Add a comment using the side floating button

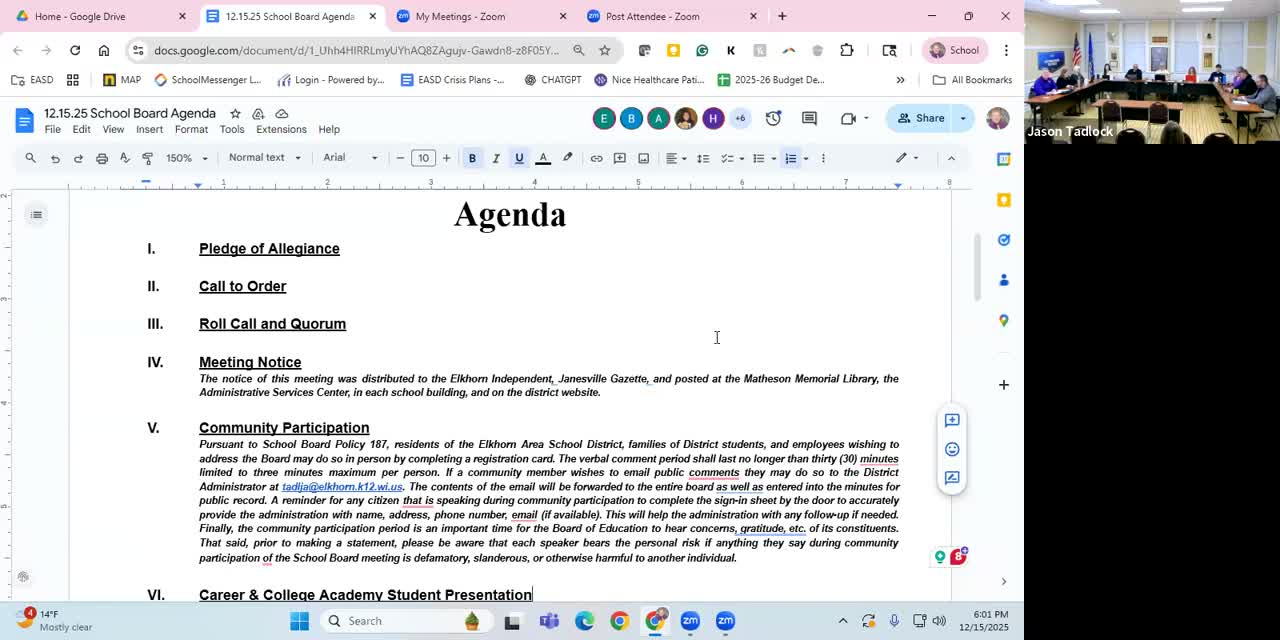[x=952, y=420]
